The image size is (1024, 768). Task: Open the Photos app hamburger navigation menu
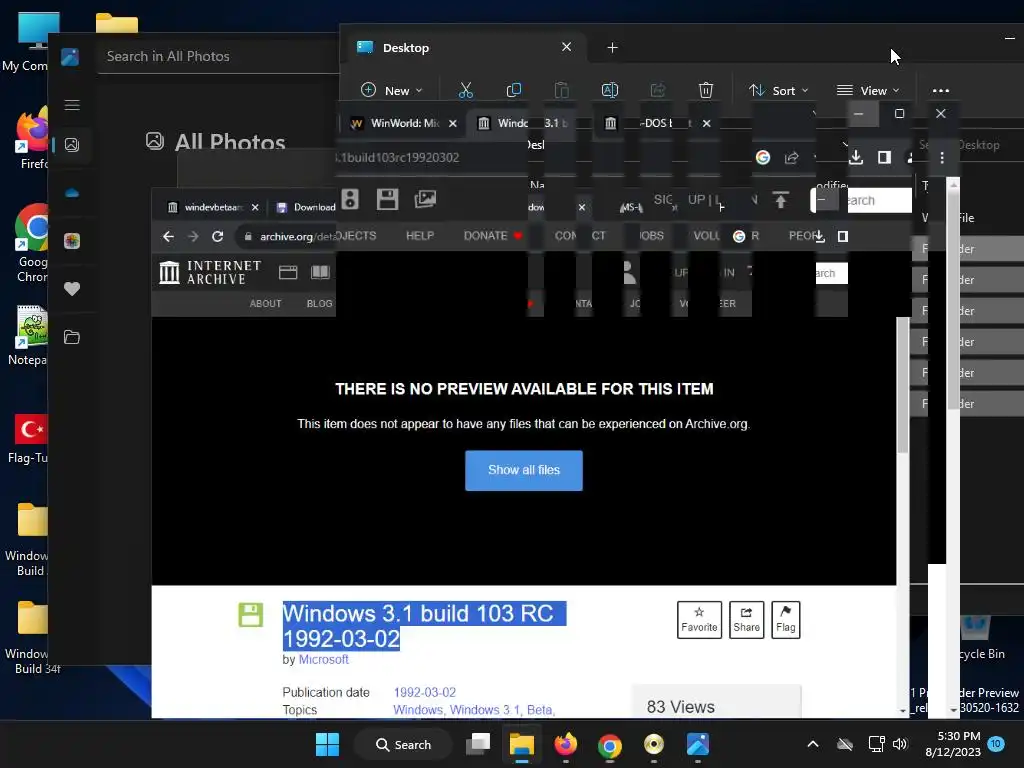72,105
